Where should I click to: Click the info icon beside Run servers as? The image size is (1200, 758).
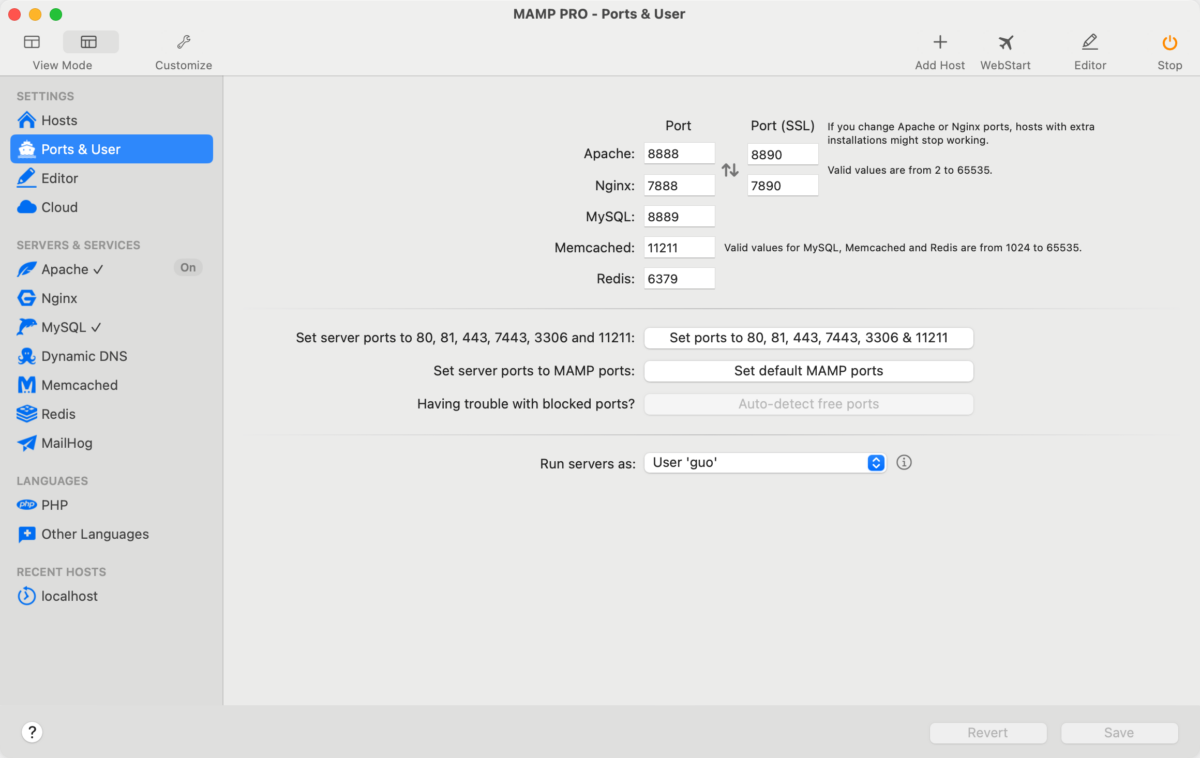click(904, 463)
